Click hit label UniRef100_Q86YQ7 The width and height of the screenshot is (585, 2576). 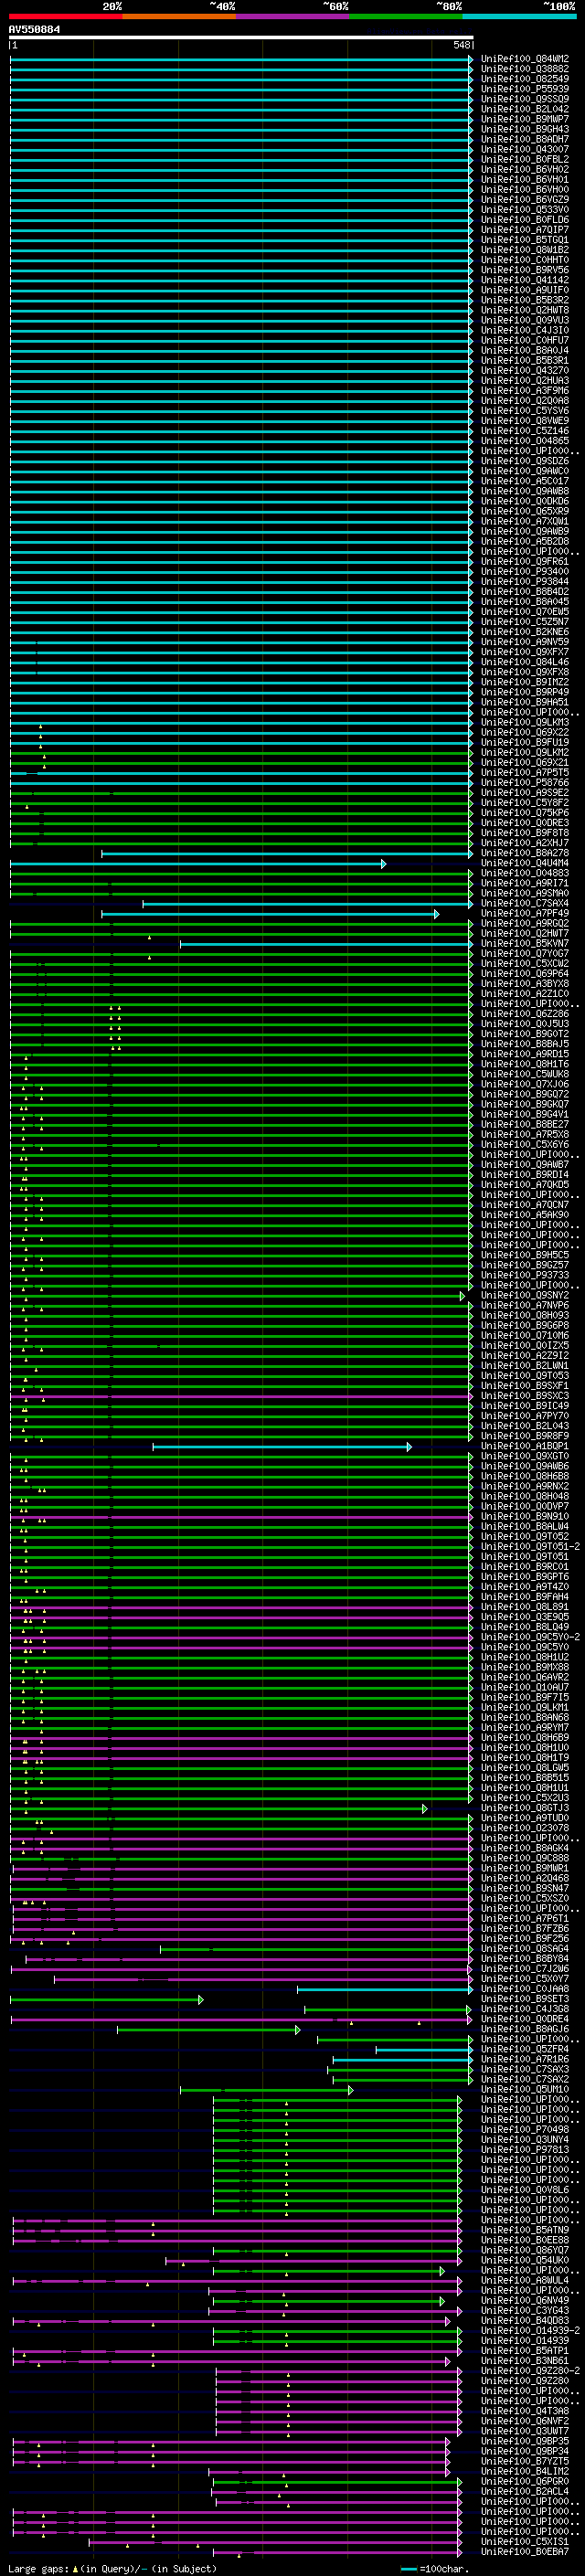[525, 2250]
